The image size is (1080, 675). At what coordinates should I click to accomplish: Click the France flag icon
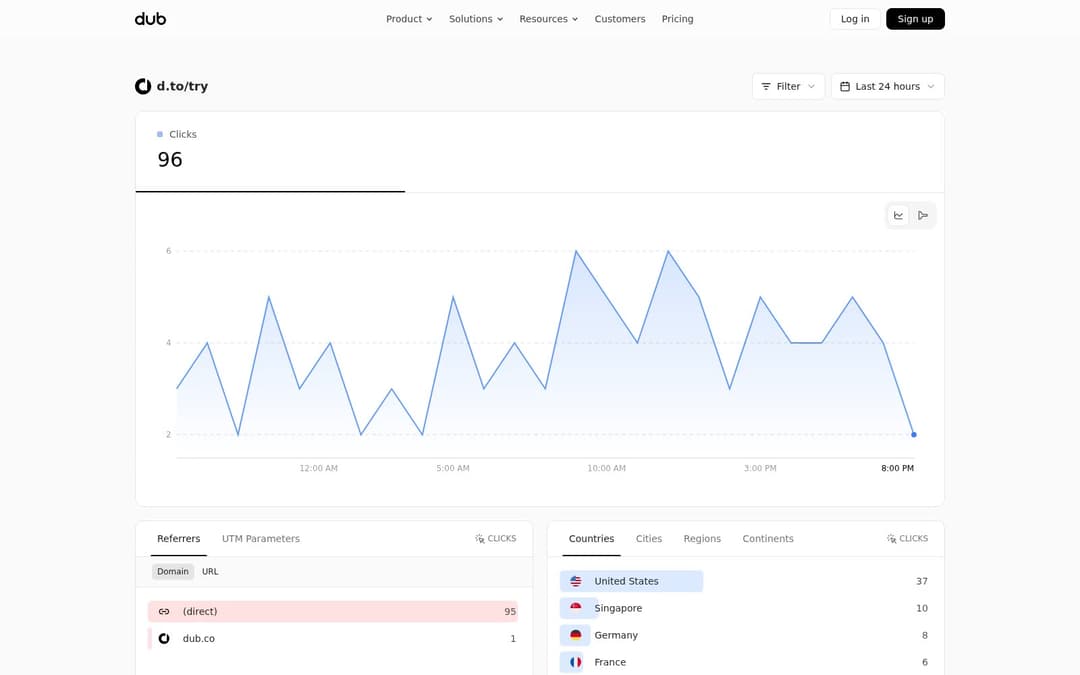point(576,662)
